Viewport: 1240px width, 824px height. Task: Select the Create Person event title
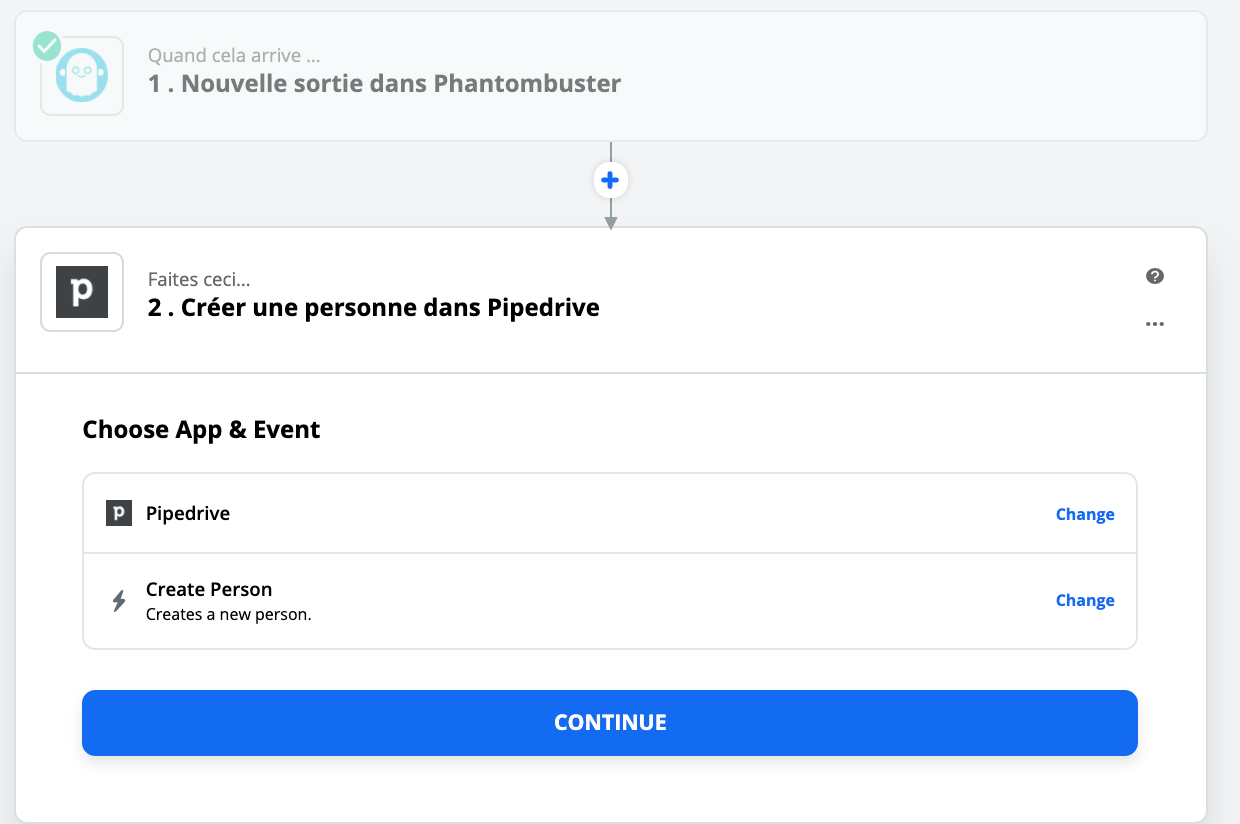(209, 590)
